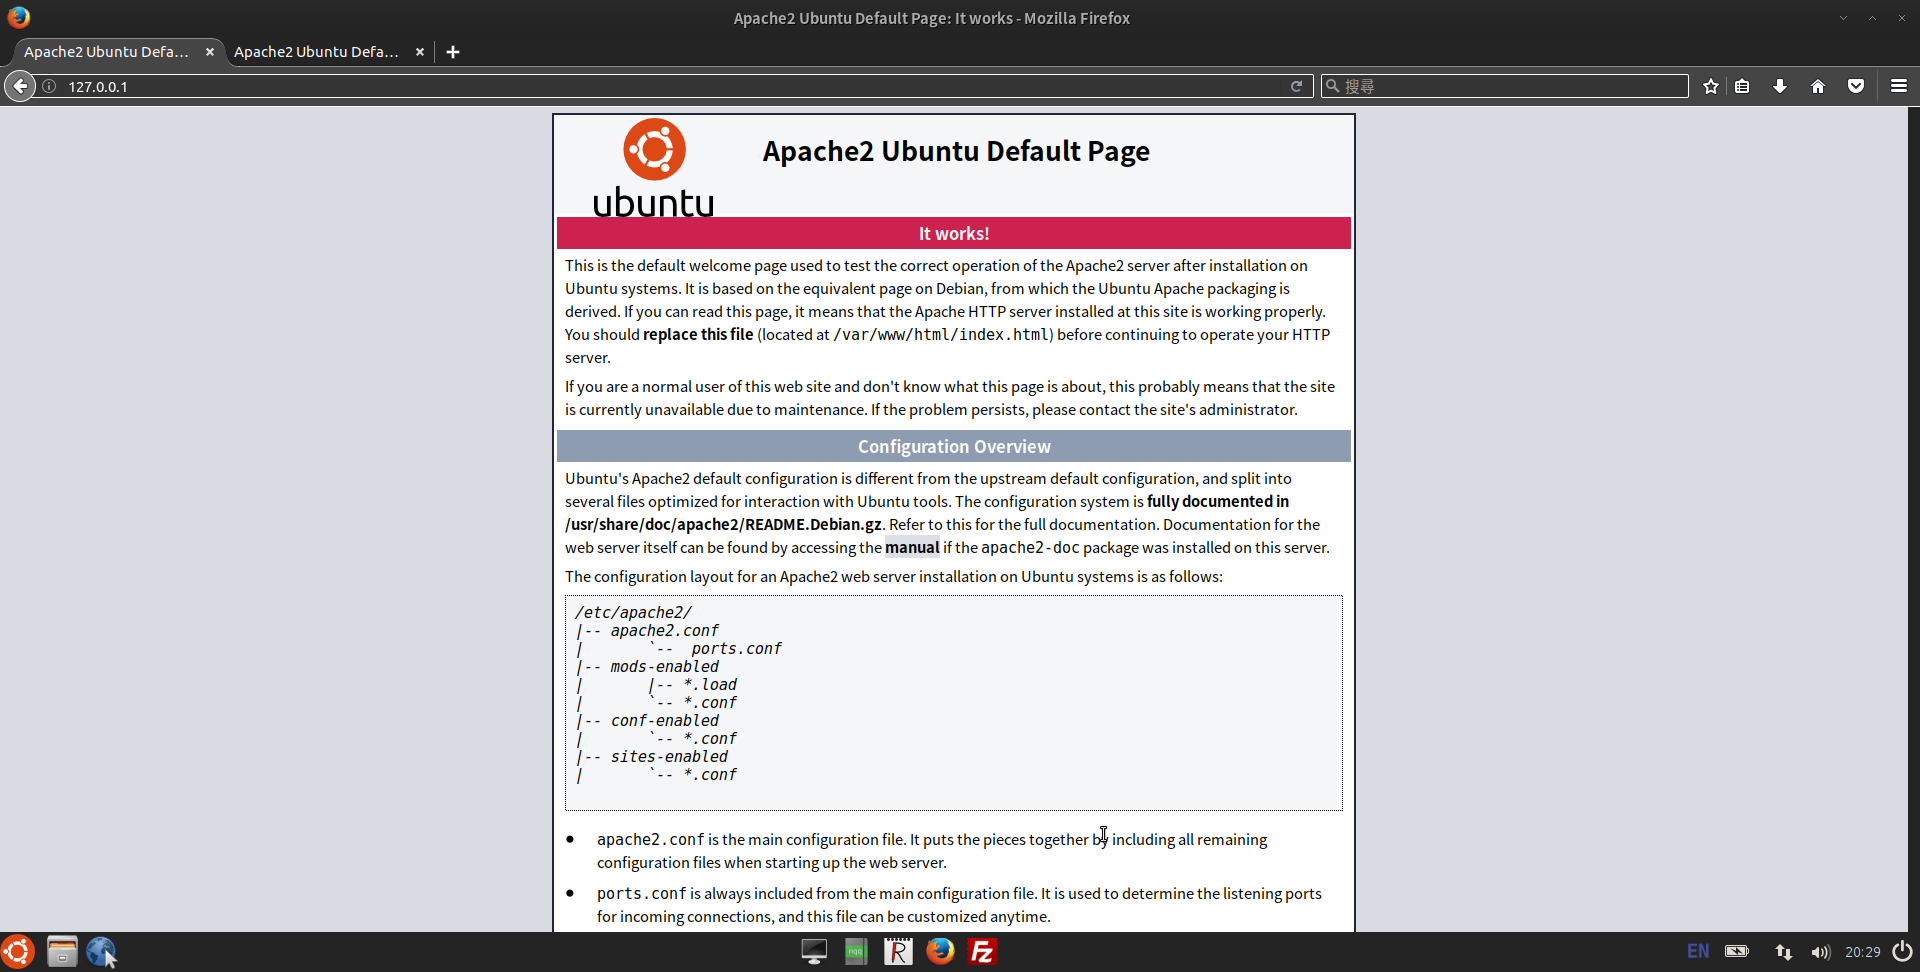Switch keyboard layout via EN indicator

[1698, 951]
